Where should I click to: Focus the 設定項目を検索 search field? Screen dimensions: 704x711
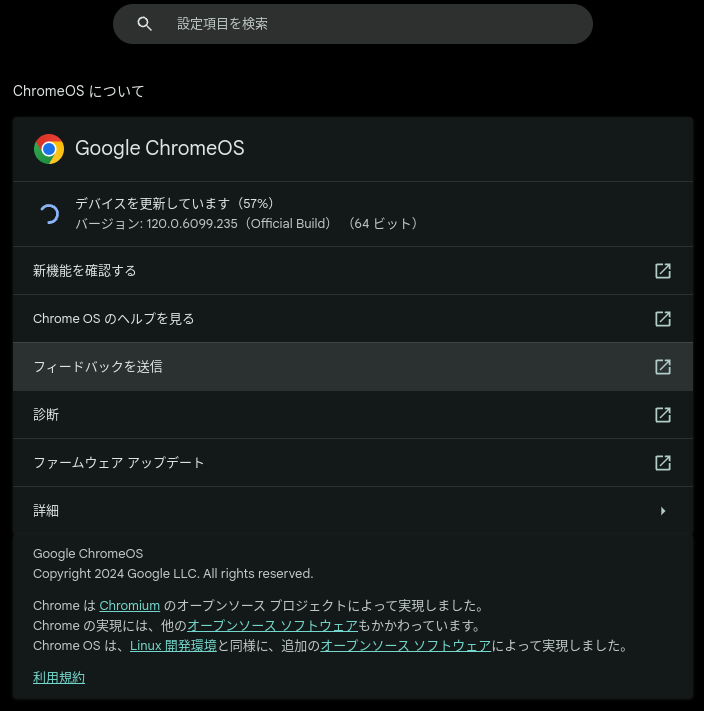[353, 24]
